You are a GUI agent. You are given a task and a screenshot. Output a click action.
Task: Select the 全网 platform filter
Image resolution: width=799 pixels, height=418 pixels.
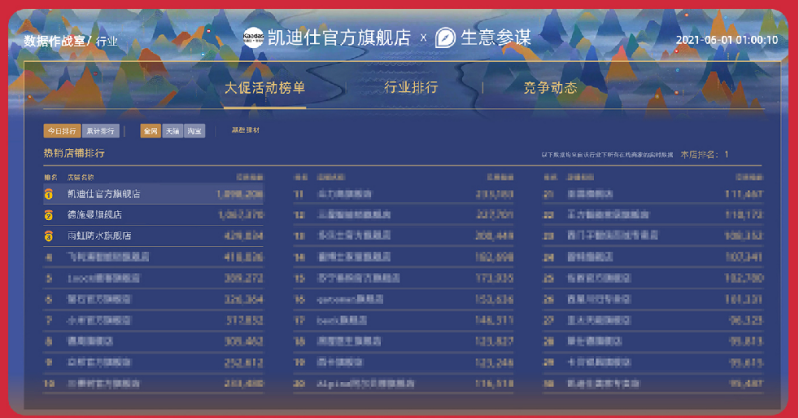150,130
